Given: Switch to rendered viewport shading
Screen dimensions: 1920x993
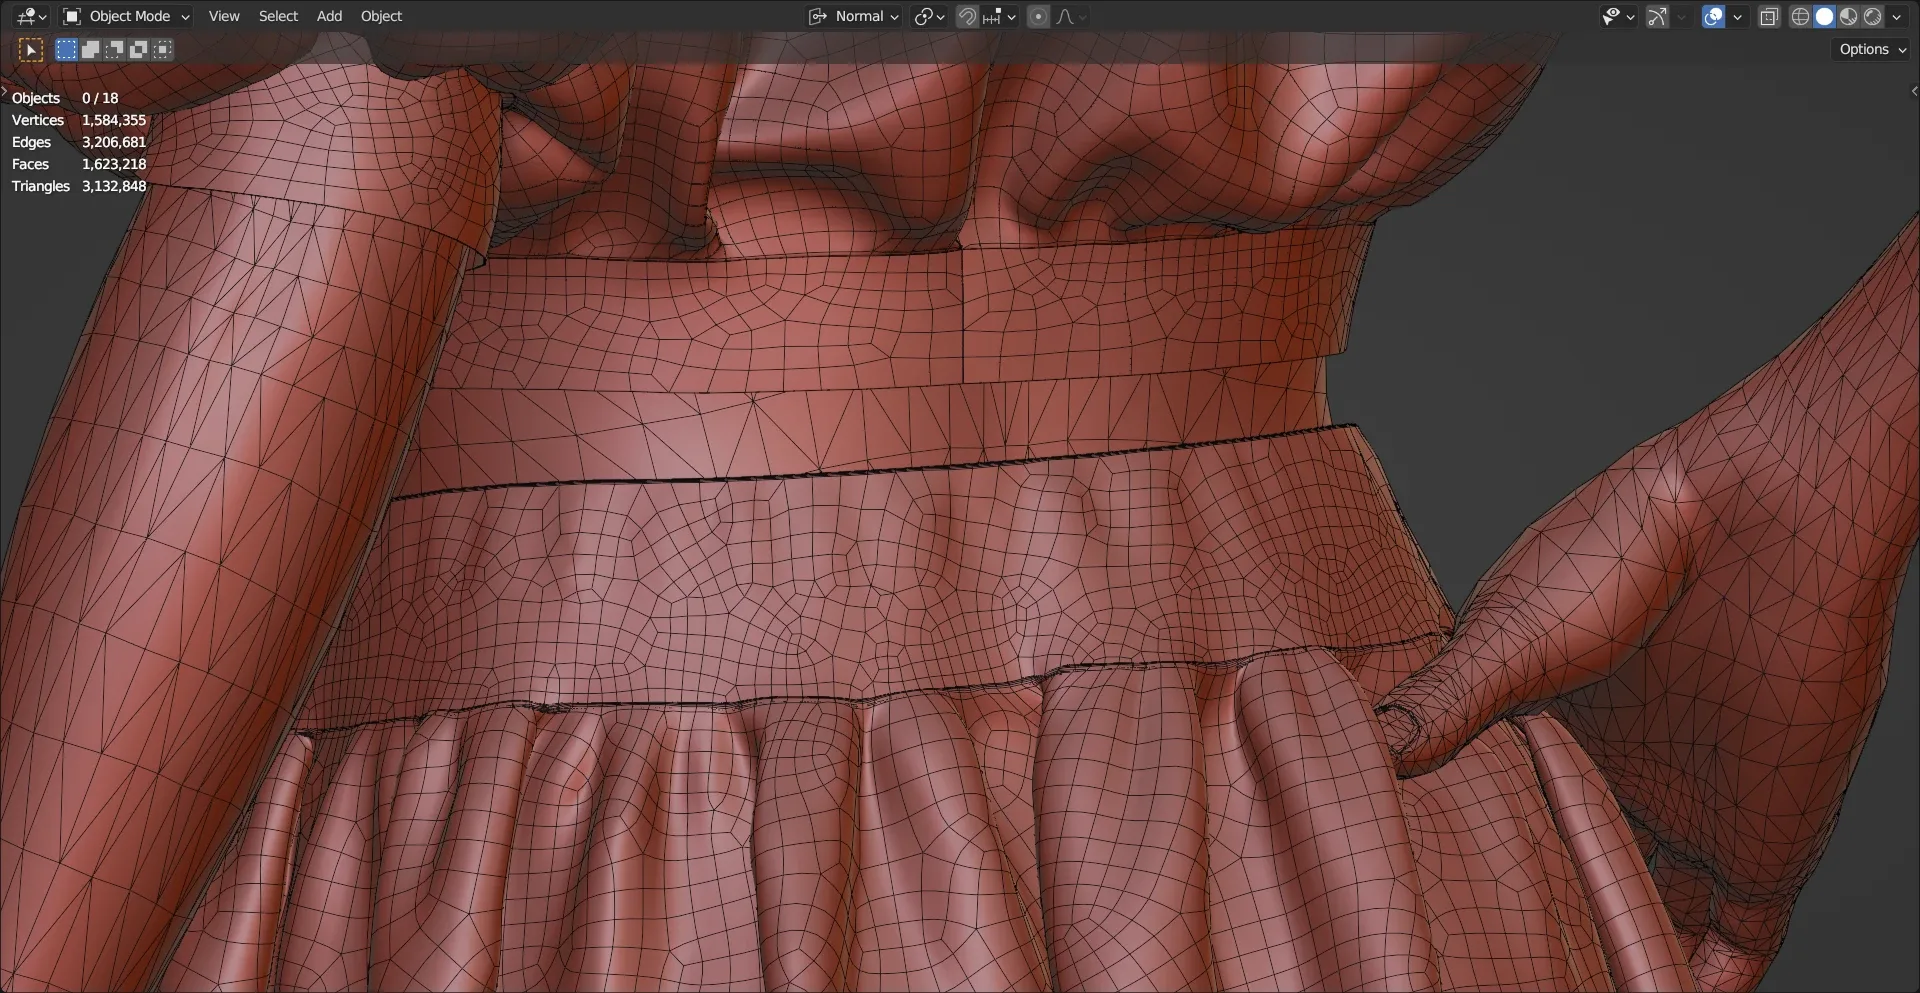Looking at the screenshot, I should pos(1872,16).
